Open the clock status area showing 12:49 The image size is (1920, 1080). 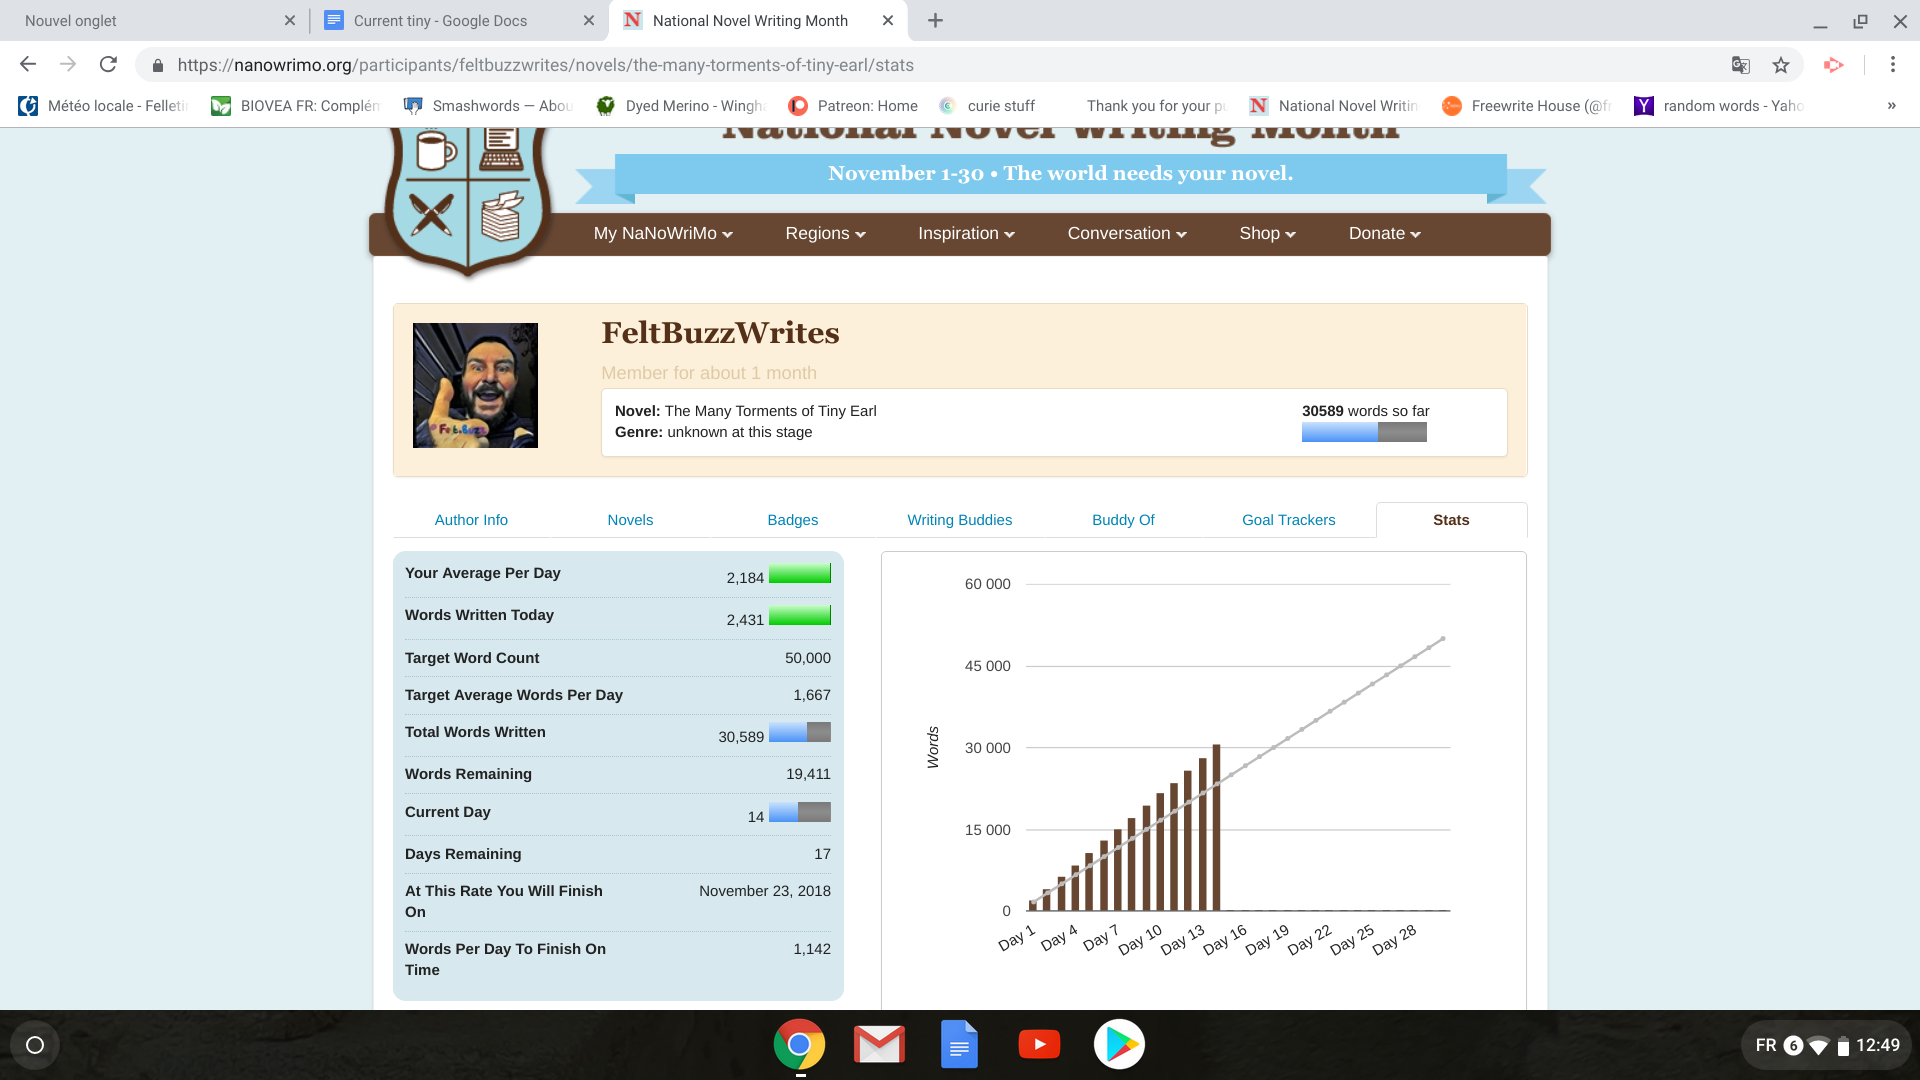tap(1878, 1045)
